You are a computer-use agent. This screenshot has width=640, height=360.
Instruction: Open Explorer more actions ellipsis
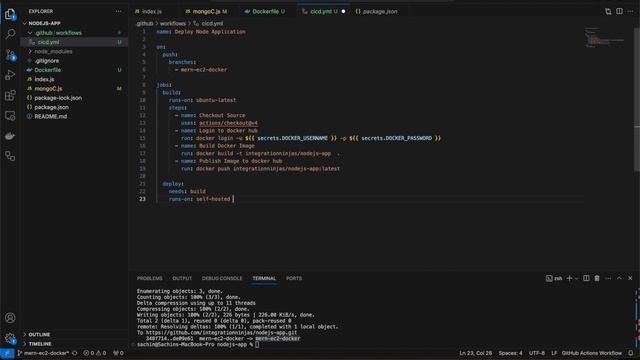click(x=118, y=11)
